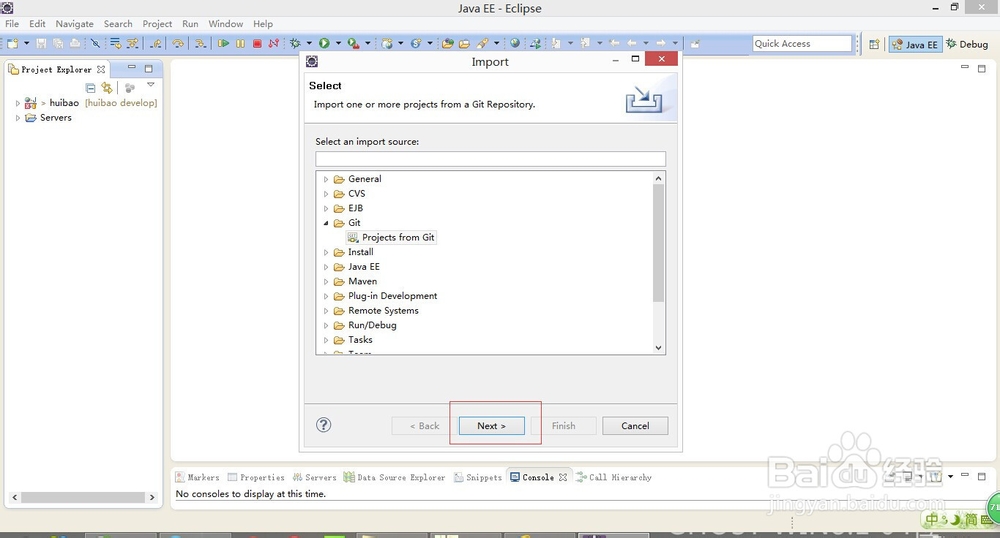Open the Project Explorer view menu triangle
This screenshot has width=1000, height=538.
point(151,84)
